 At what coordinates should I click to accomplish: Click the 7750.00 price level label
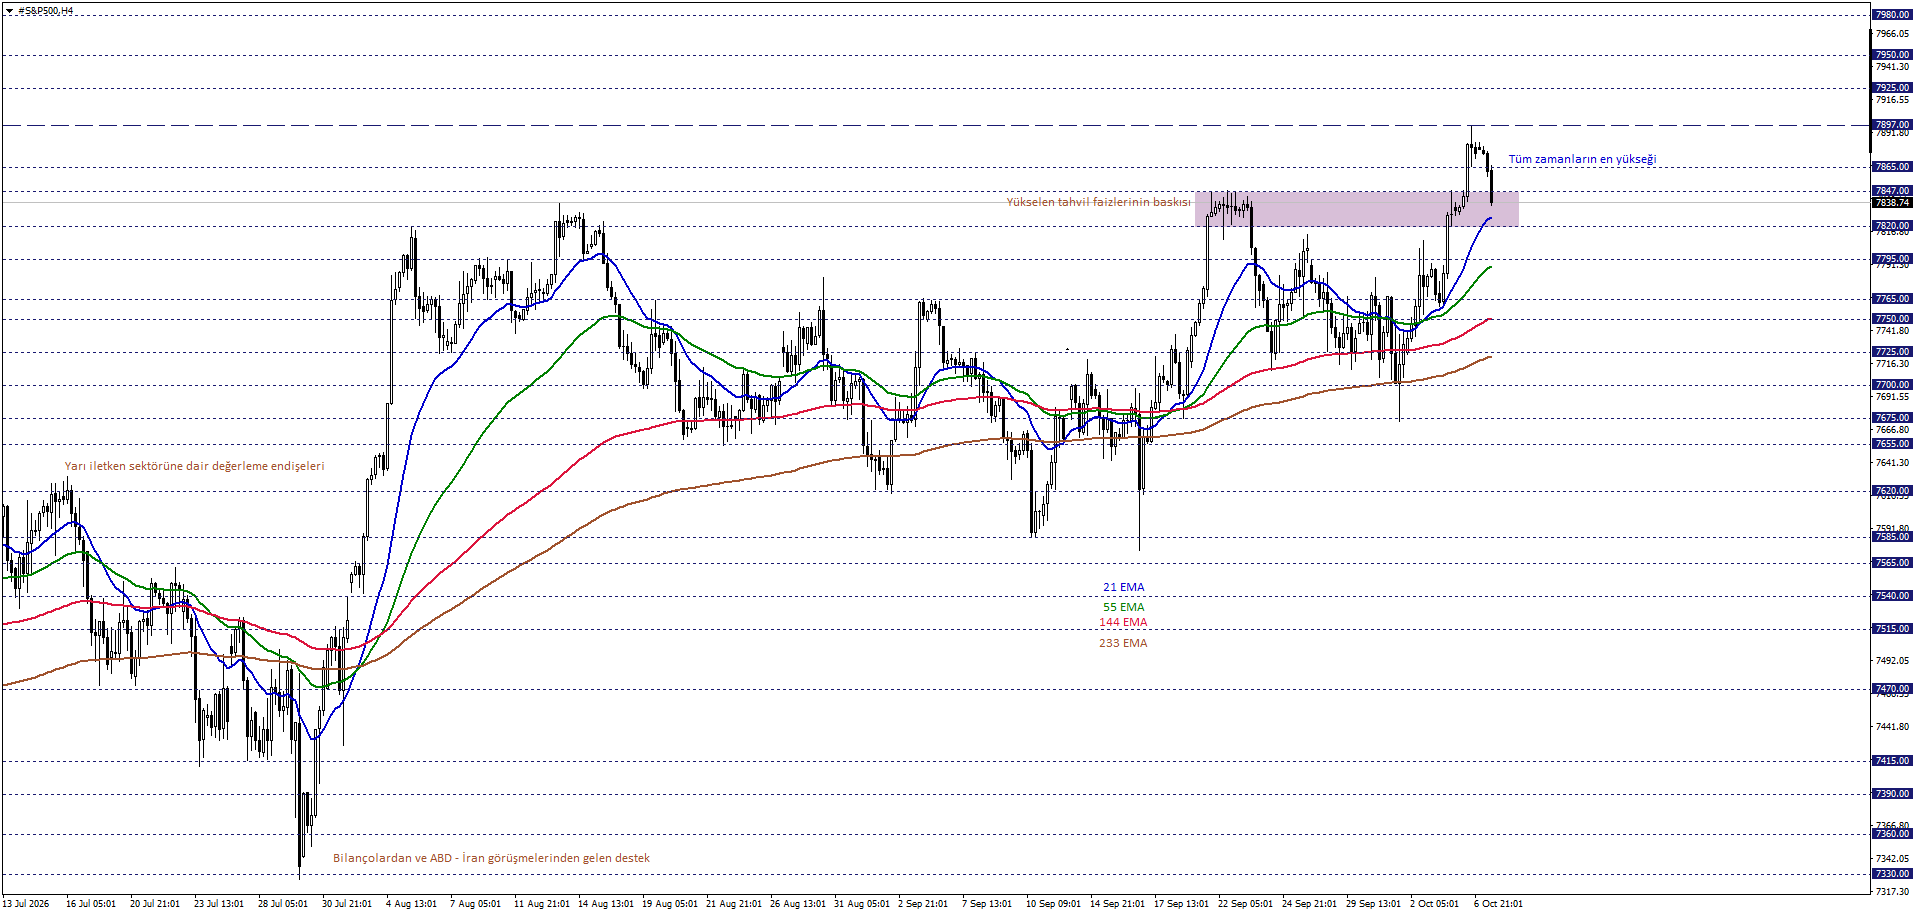coord(1892,319)
